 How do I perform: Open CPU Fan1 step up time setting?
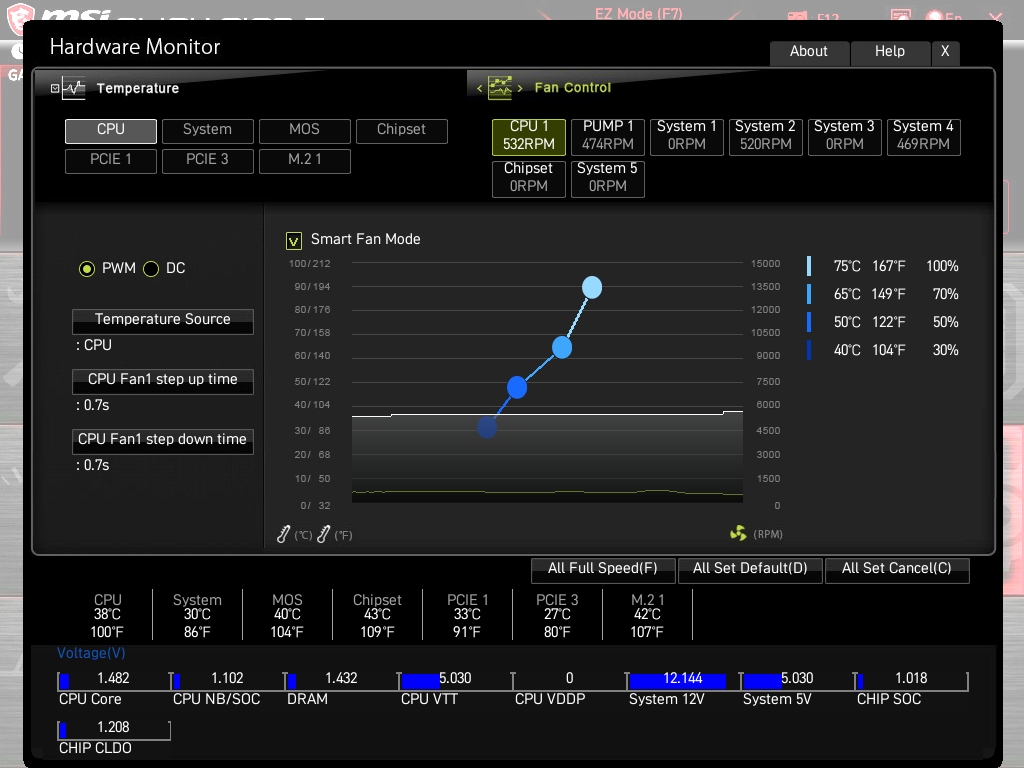point(163,381)
